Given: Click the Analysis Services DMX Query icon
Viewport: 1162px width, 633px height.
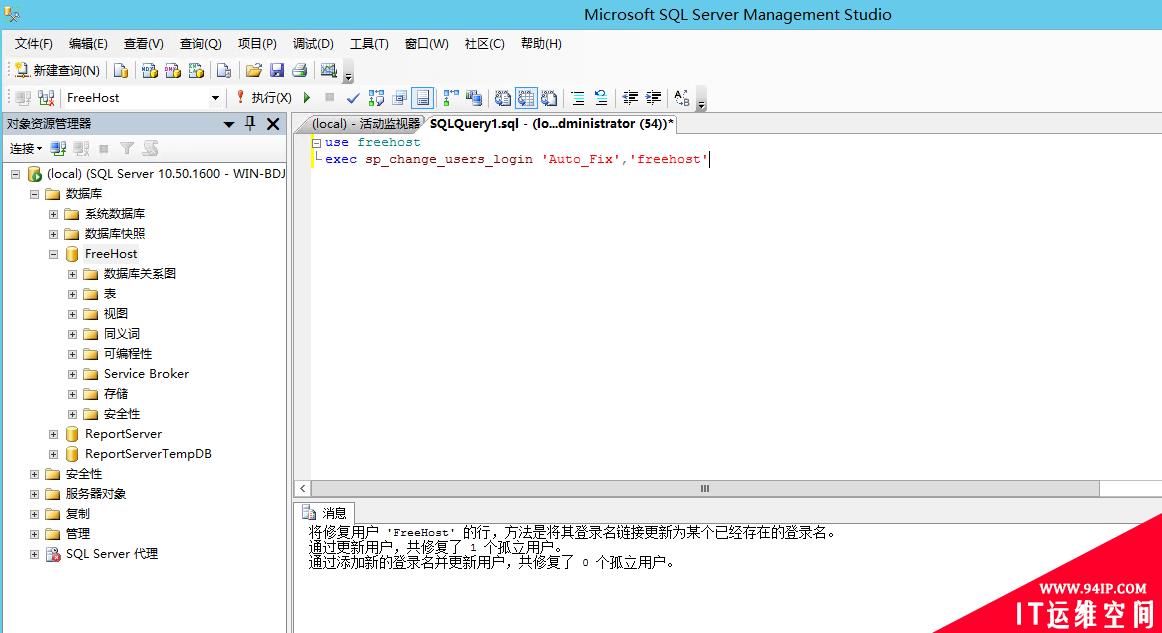Looking at the screenshot, I should (x=173, y=70).
